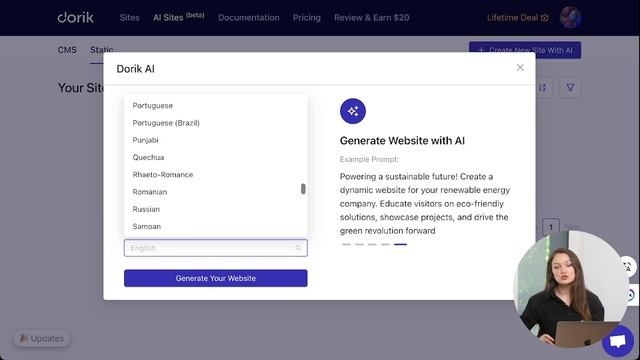
Task: Open AI Sites (beta) nav item
Action: [178, 17]
